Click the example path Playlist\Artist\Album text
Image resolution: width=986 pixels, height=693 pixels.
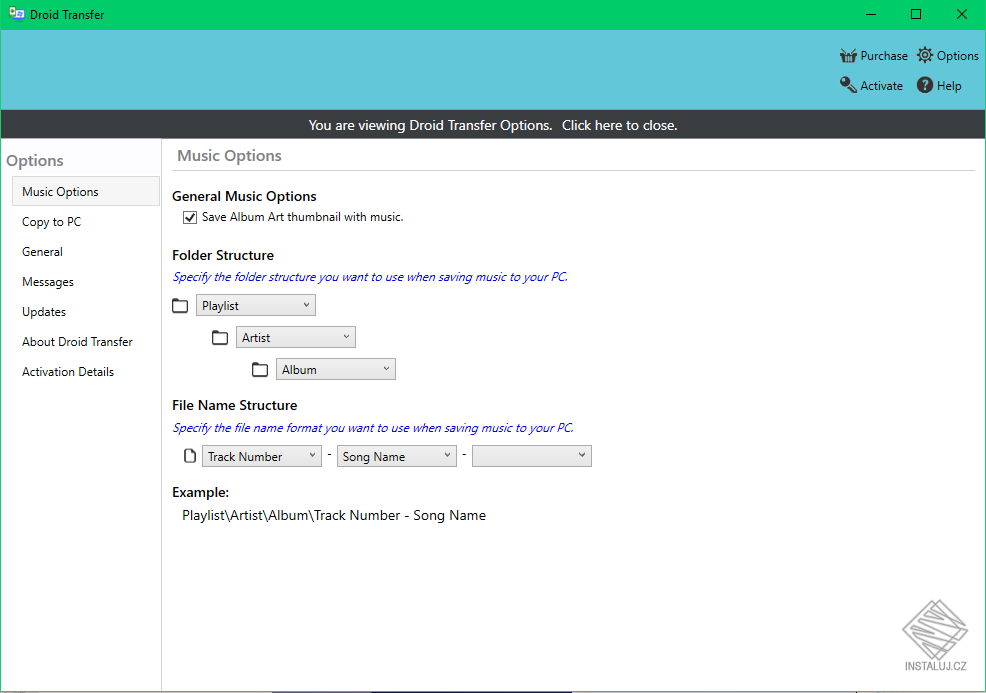(334, 515)
